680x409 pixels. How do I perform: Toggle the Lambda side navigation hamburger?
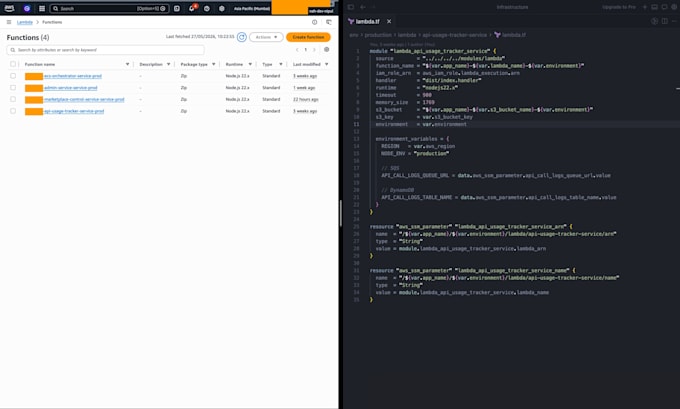(x=9, y=22)
